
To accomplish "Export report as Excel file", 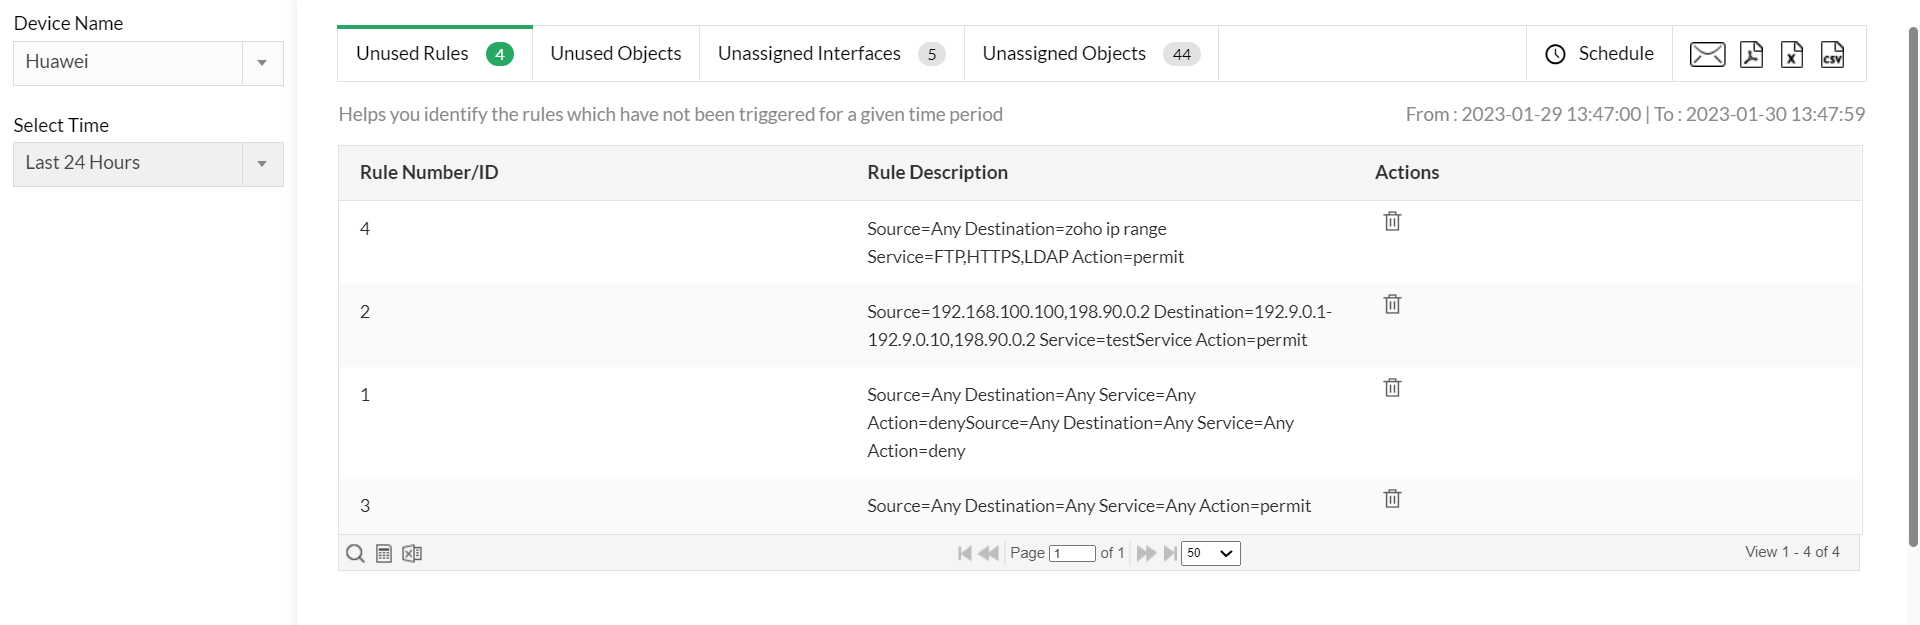I will 1792,54.
